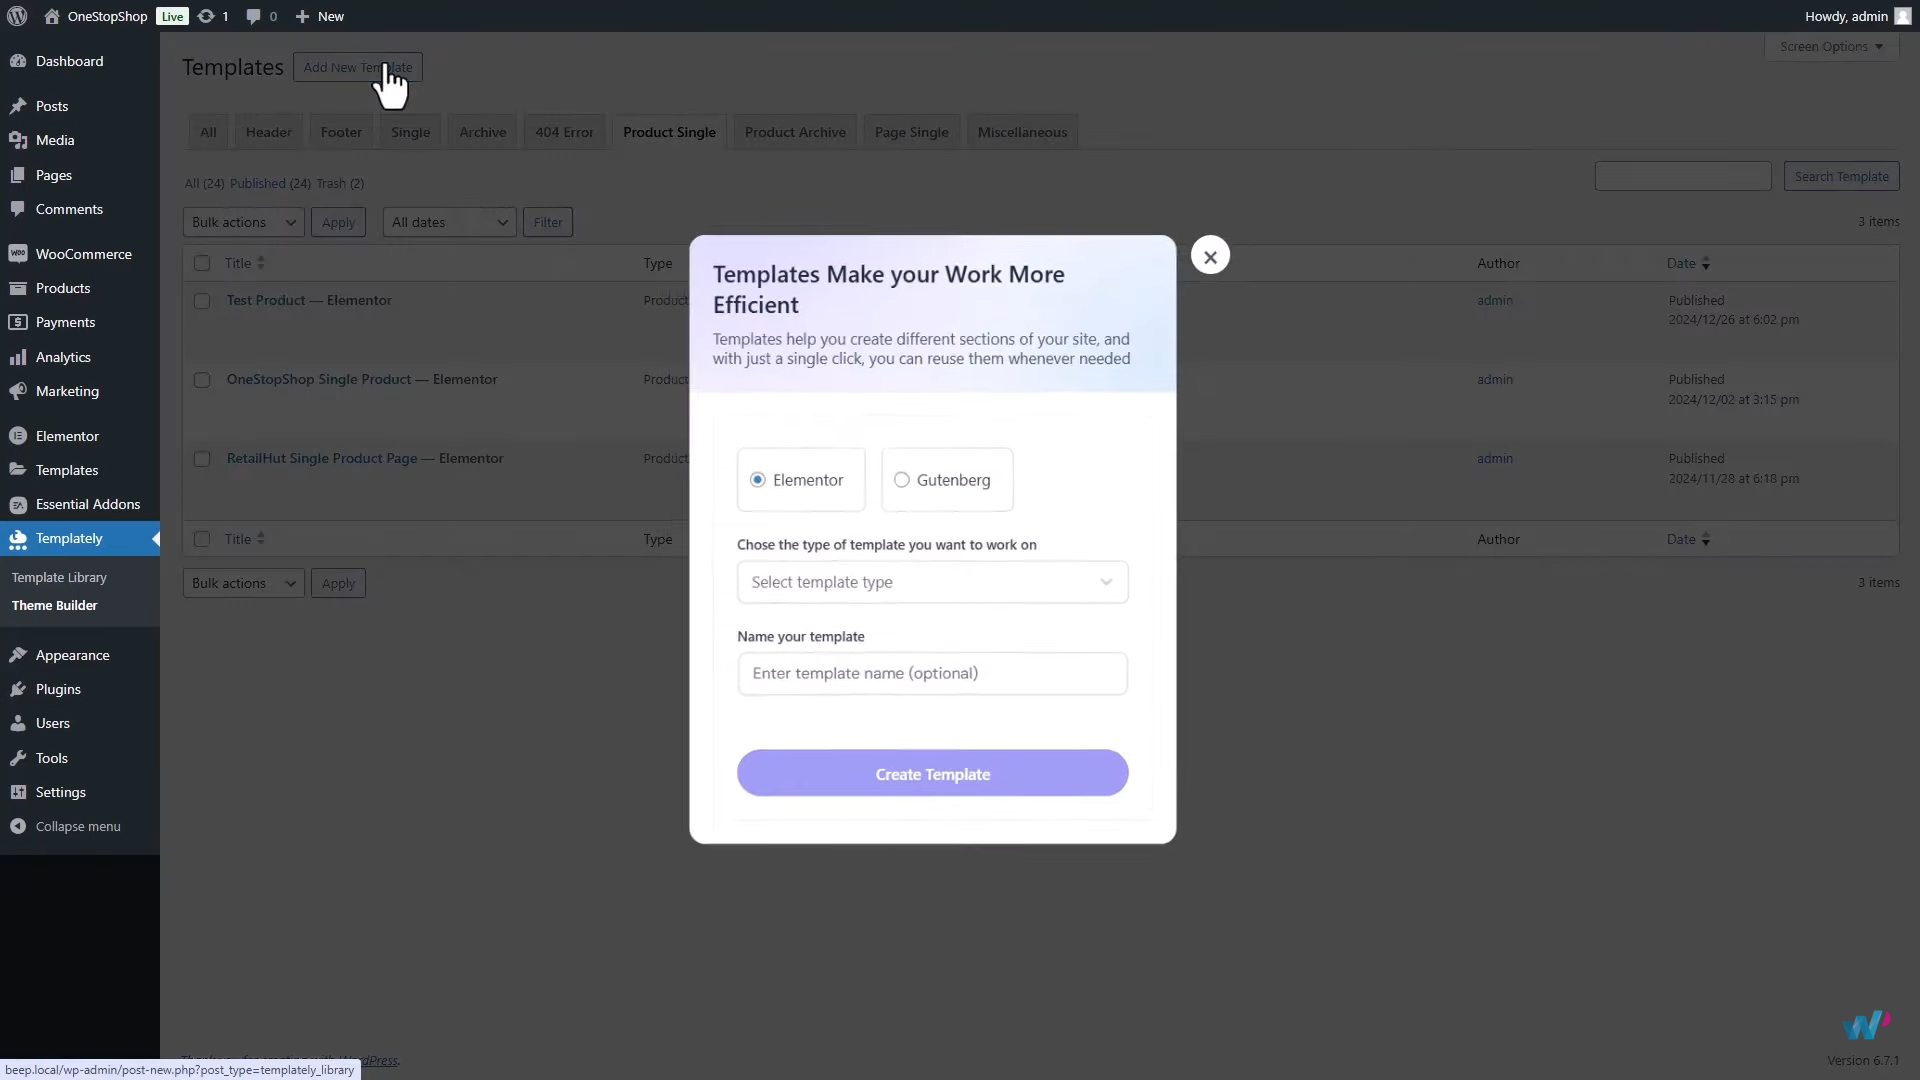1920x1080 pixels.
Task: Expand the Bulk actions dropdown
Action: coord(242,222)
